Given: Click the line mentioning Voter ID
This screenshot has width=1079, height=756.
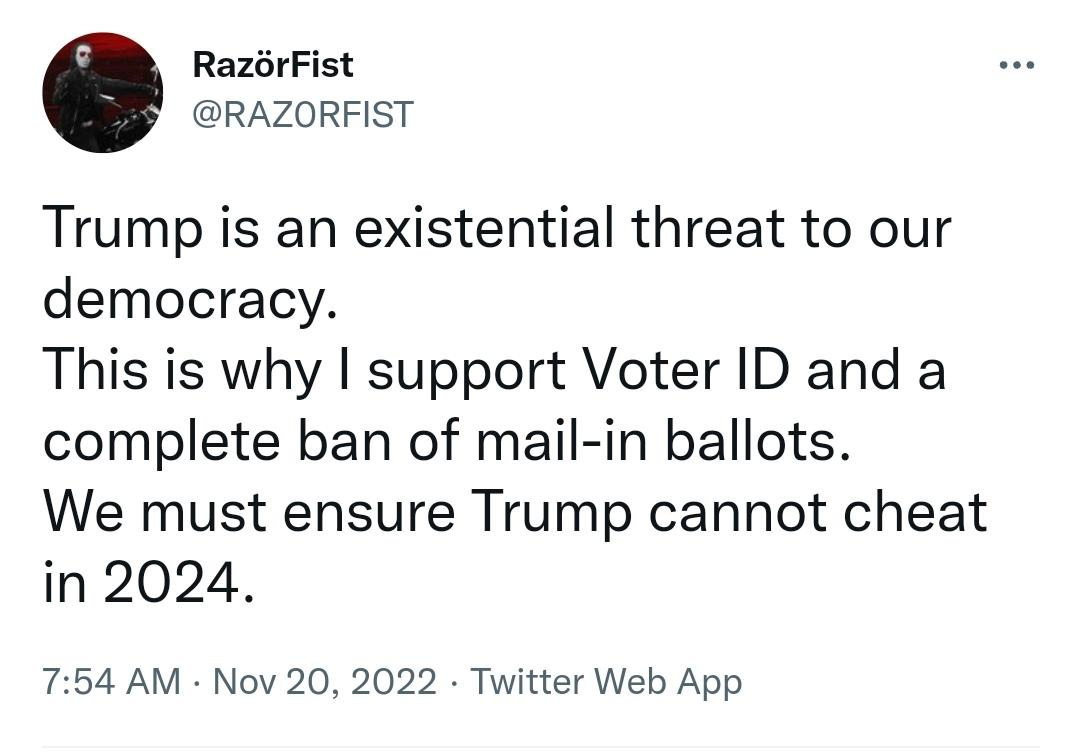Looking at the screenshot, I should 494,370.
